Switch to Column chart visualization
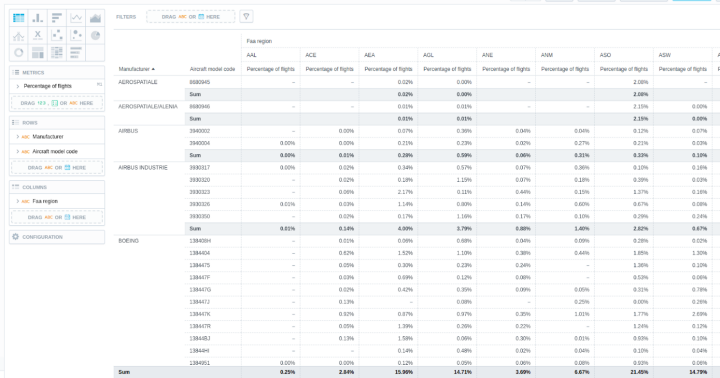 [38, 18]
